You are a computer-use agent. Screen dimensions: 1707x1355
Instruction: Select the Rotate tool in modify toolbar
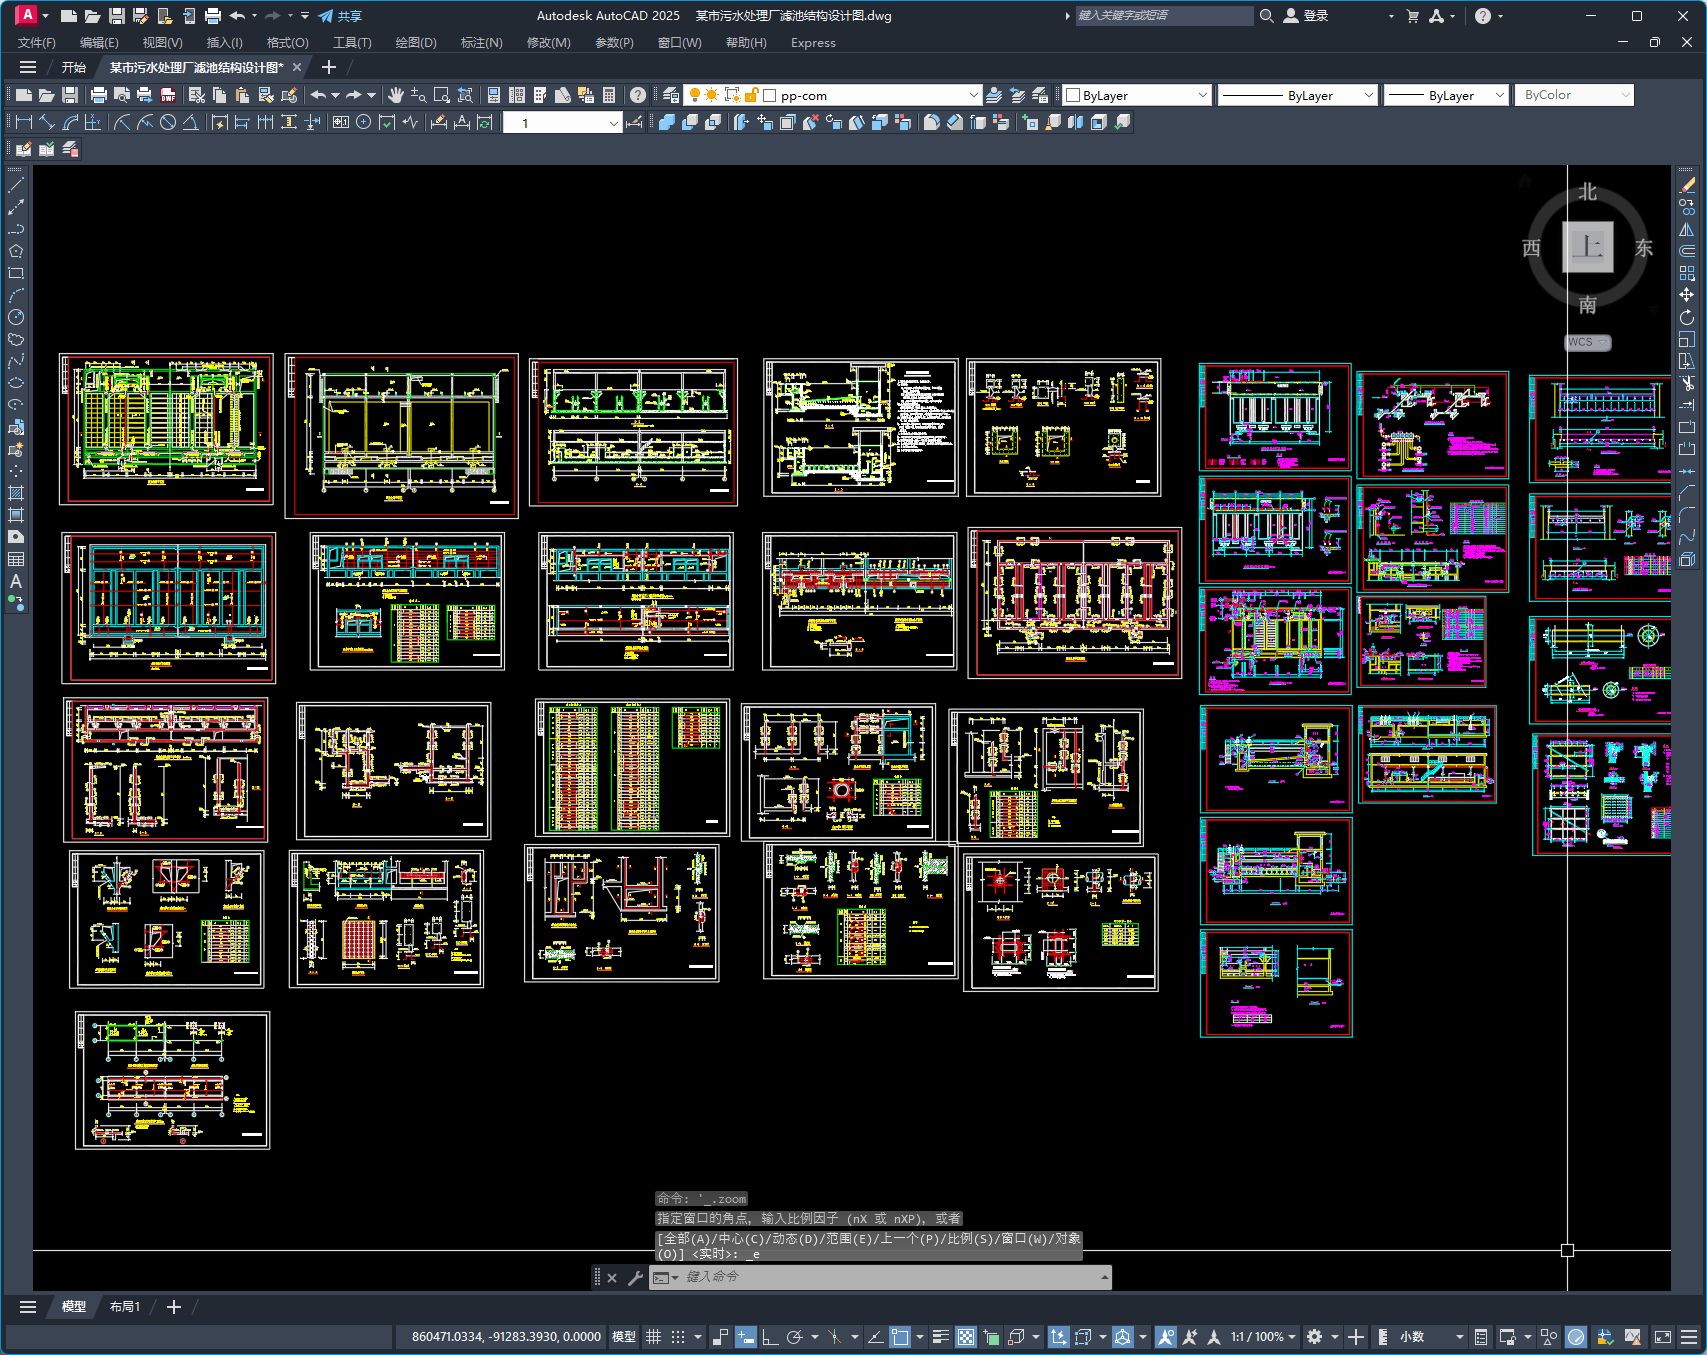coord(1687,317)
